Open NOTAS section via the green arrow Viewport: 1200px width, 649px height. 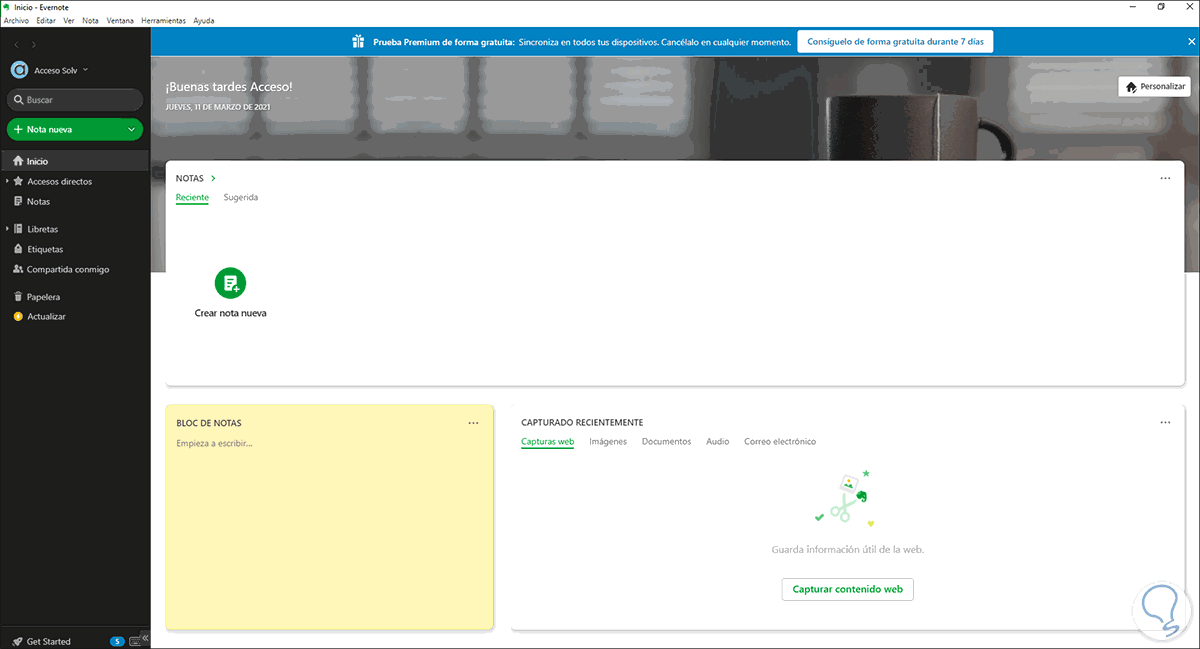click(214, 178)
